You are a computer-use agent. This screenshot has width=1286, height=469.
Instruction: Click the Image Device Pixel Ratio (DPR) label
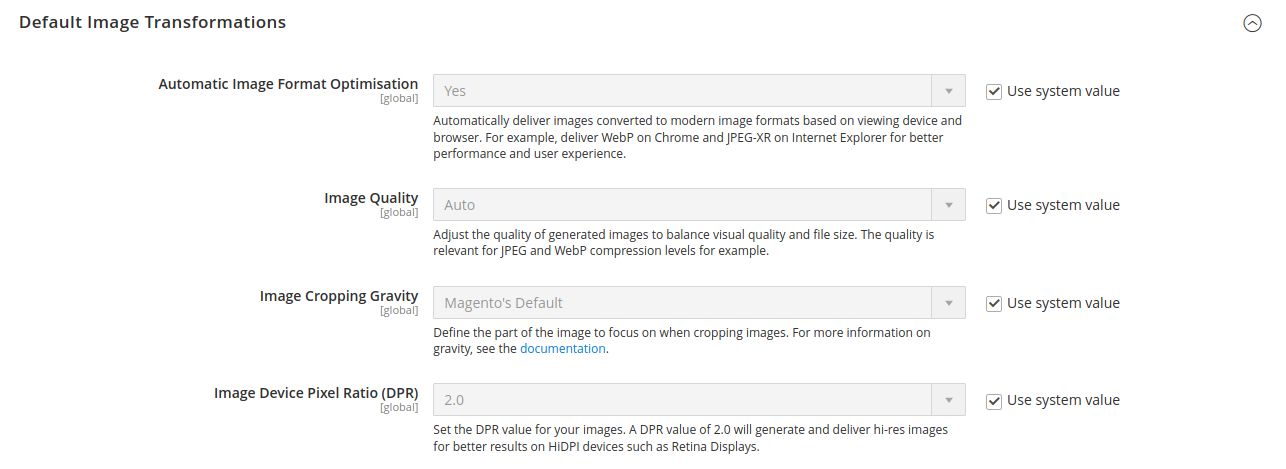tap(315, 393)
